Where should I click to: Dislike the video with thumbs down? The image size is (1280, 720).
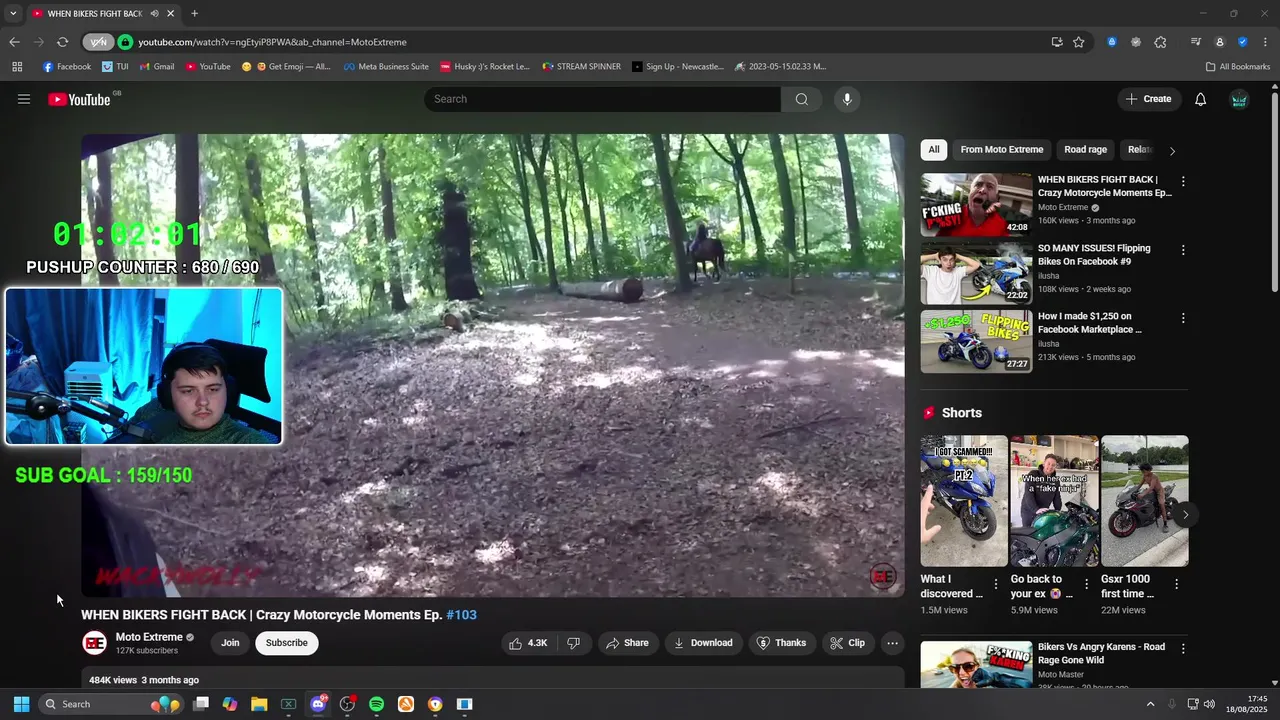pos(574,643)
